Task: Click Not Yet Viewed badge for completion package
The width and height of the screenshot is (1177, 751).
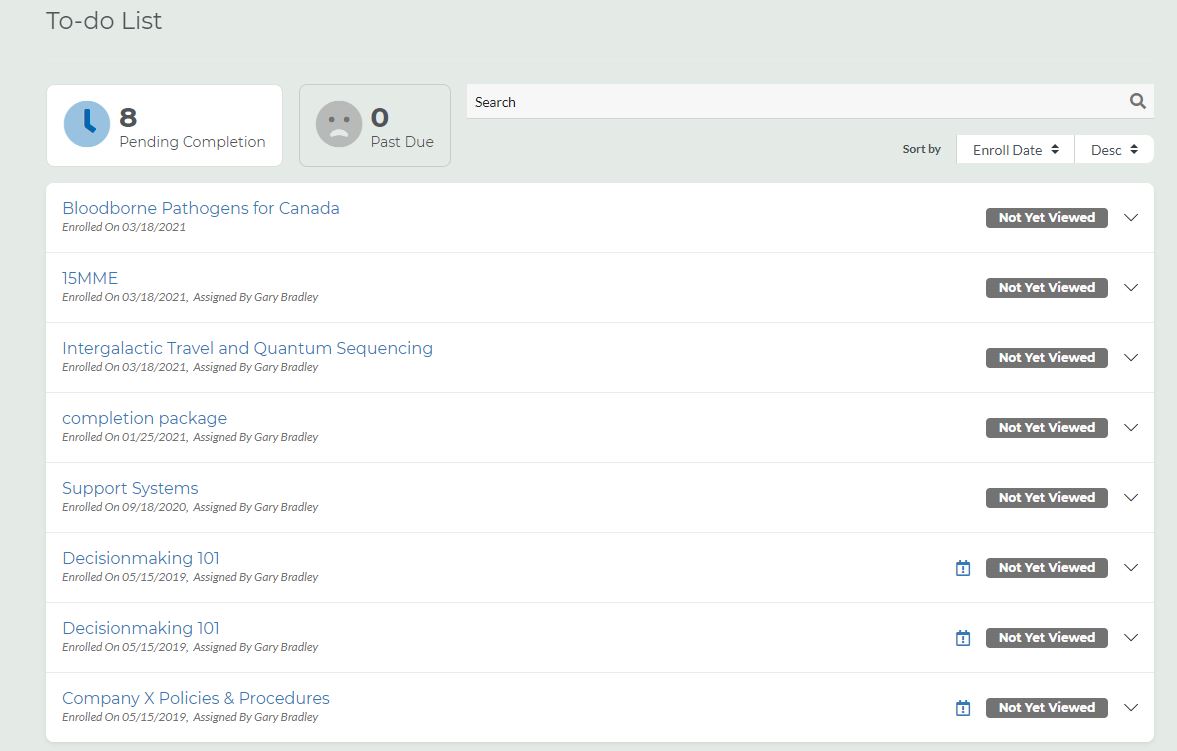Action: coord(1046,427)
